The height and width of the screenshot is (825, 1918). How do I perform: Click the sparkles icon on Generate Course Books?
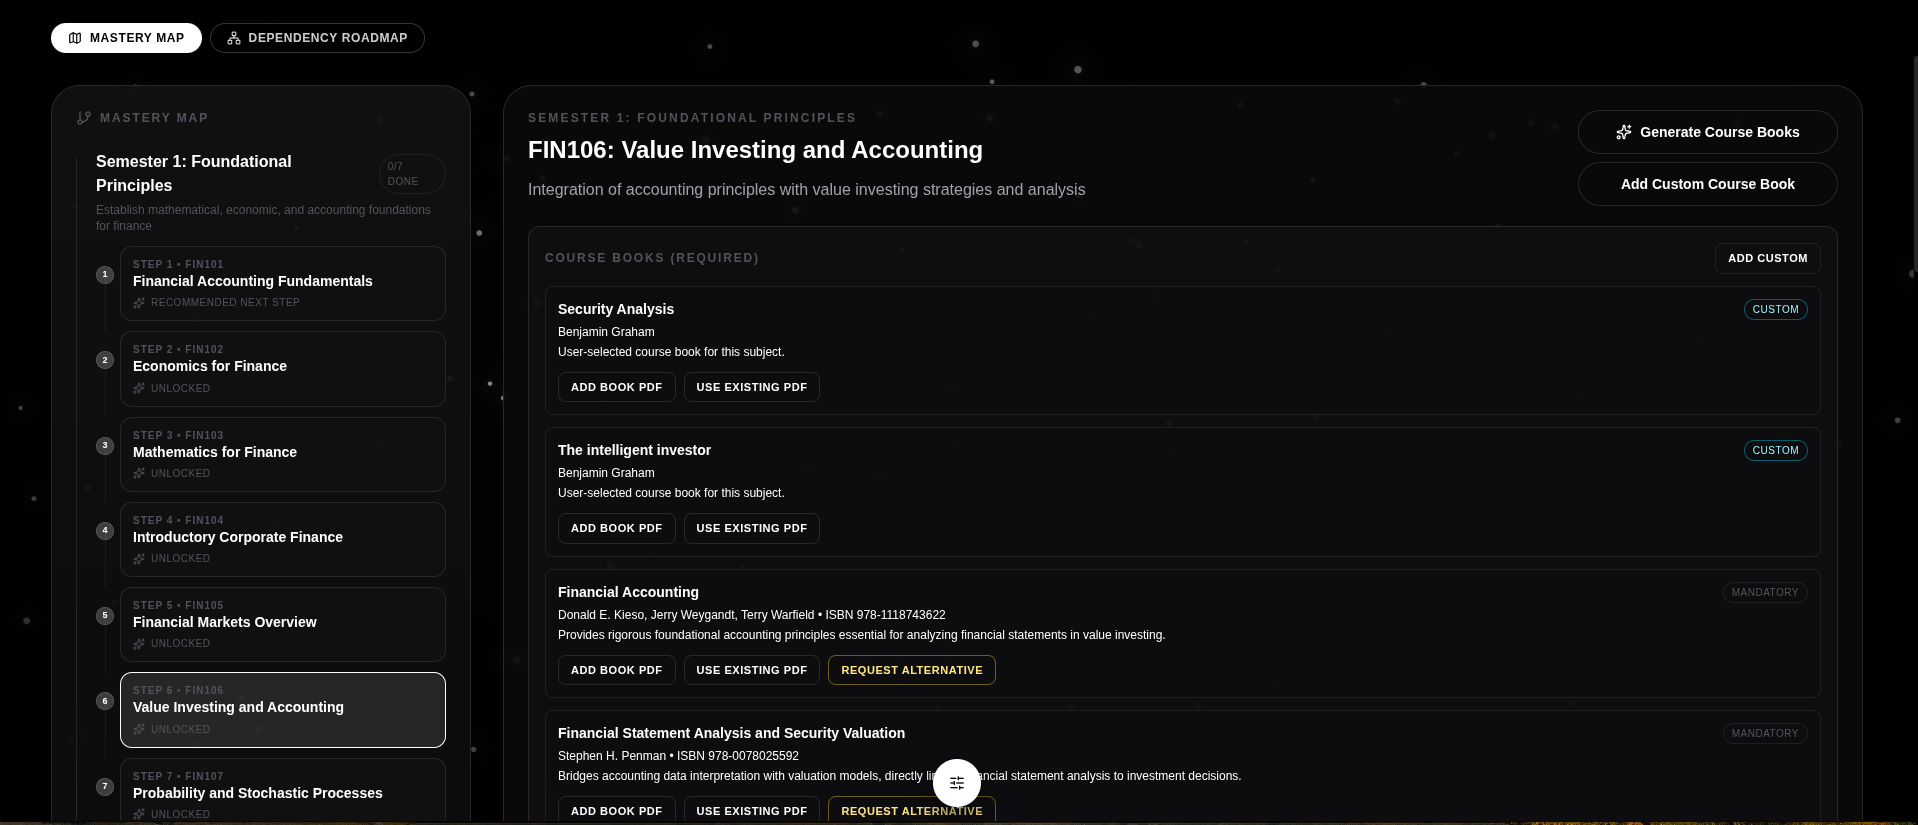coord(1624,131)
